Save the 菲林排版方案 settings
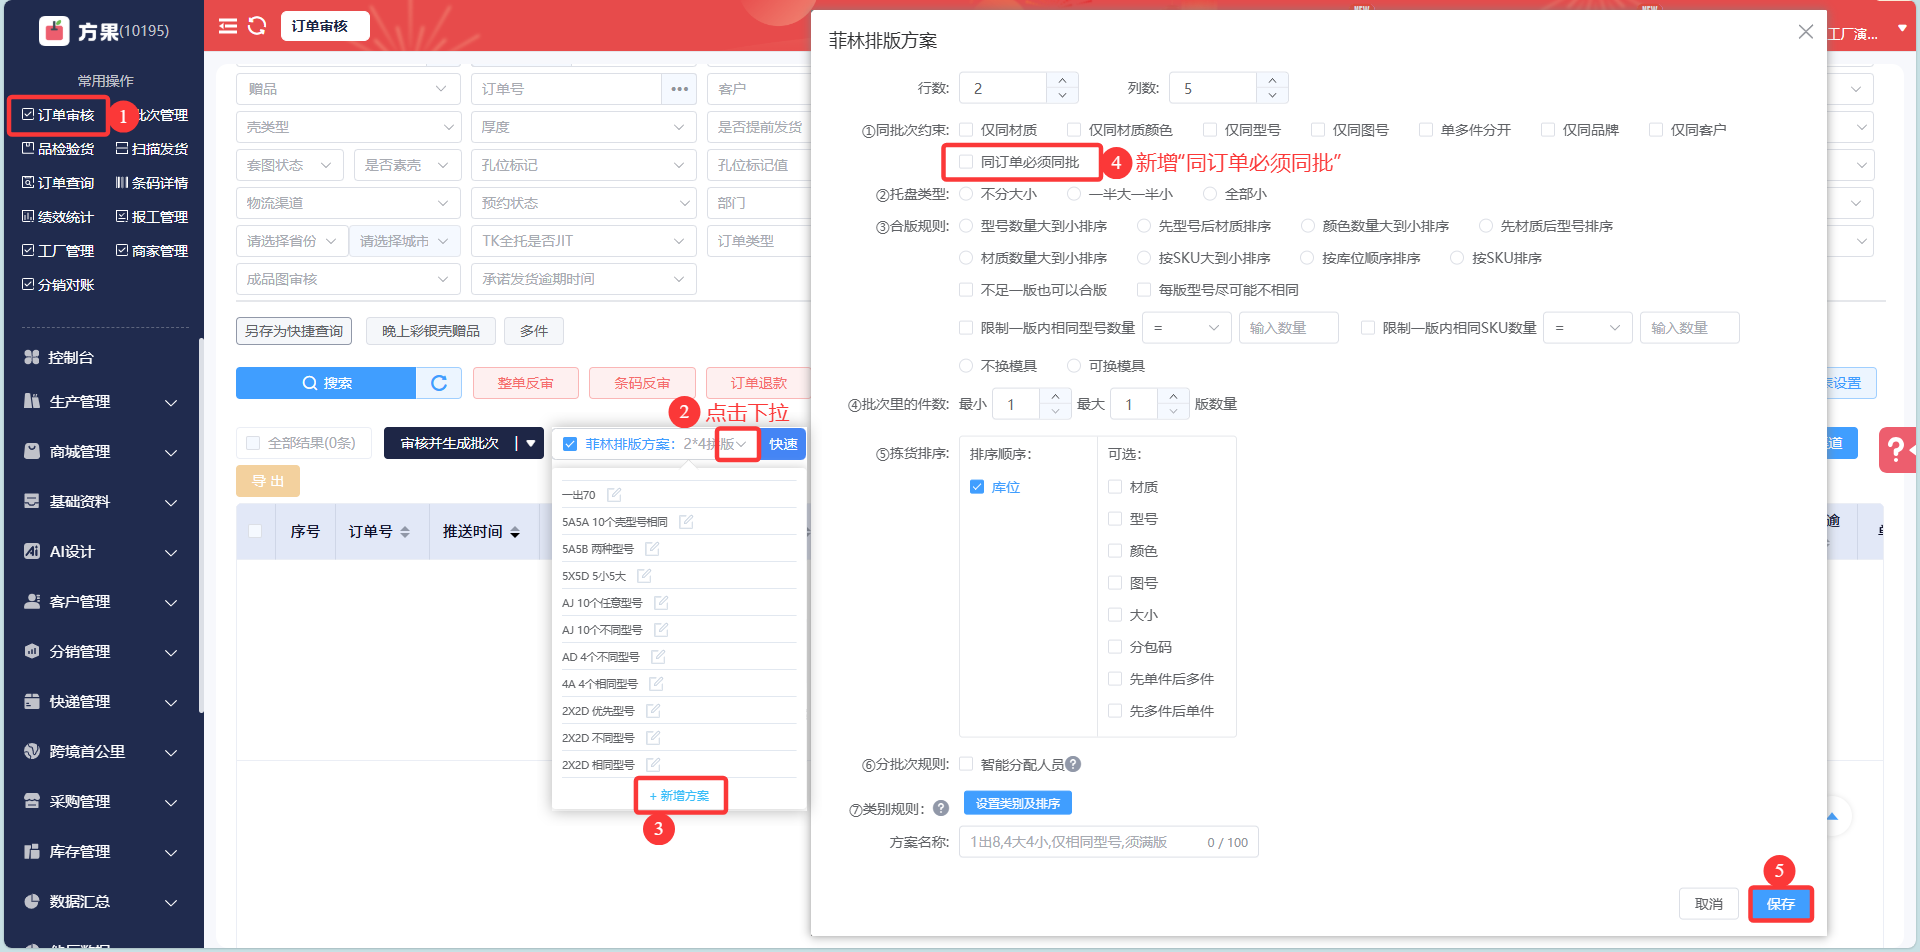 tap(1780, 904)
